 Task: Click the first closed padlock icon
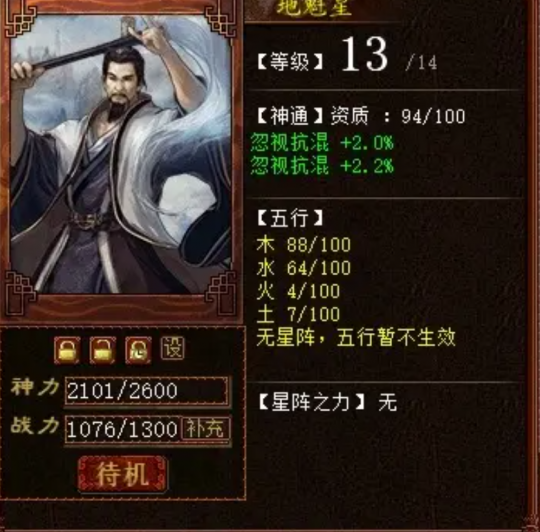[x=67, y=350]
